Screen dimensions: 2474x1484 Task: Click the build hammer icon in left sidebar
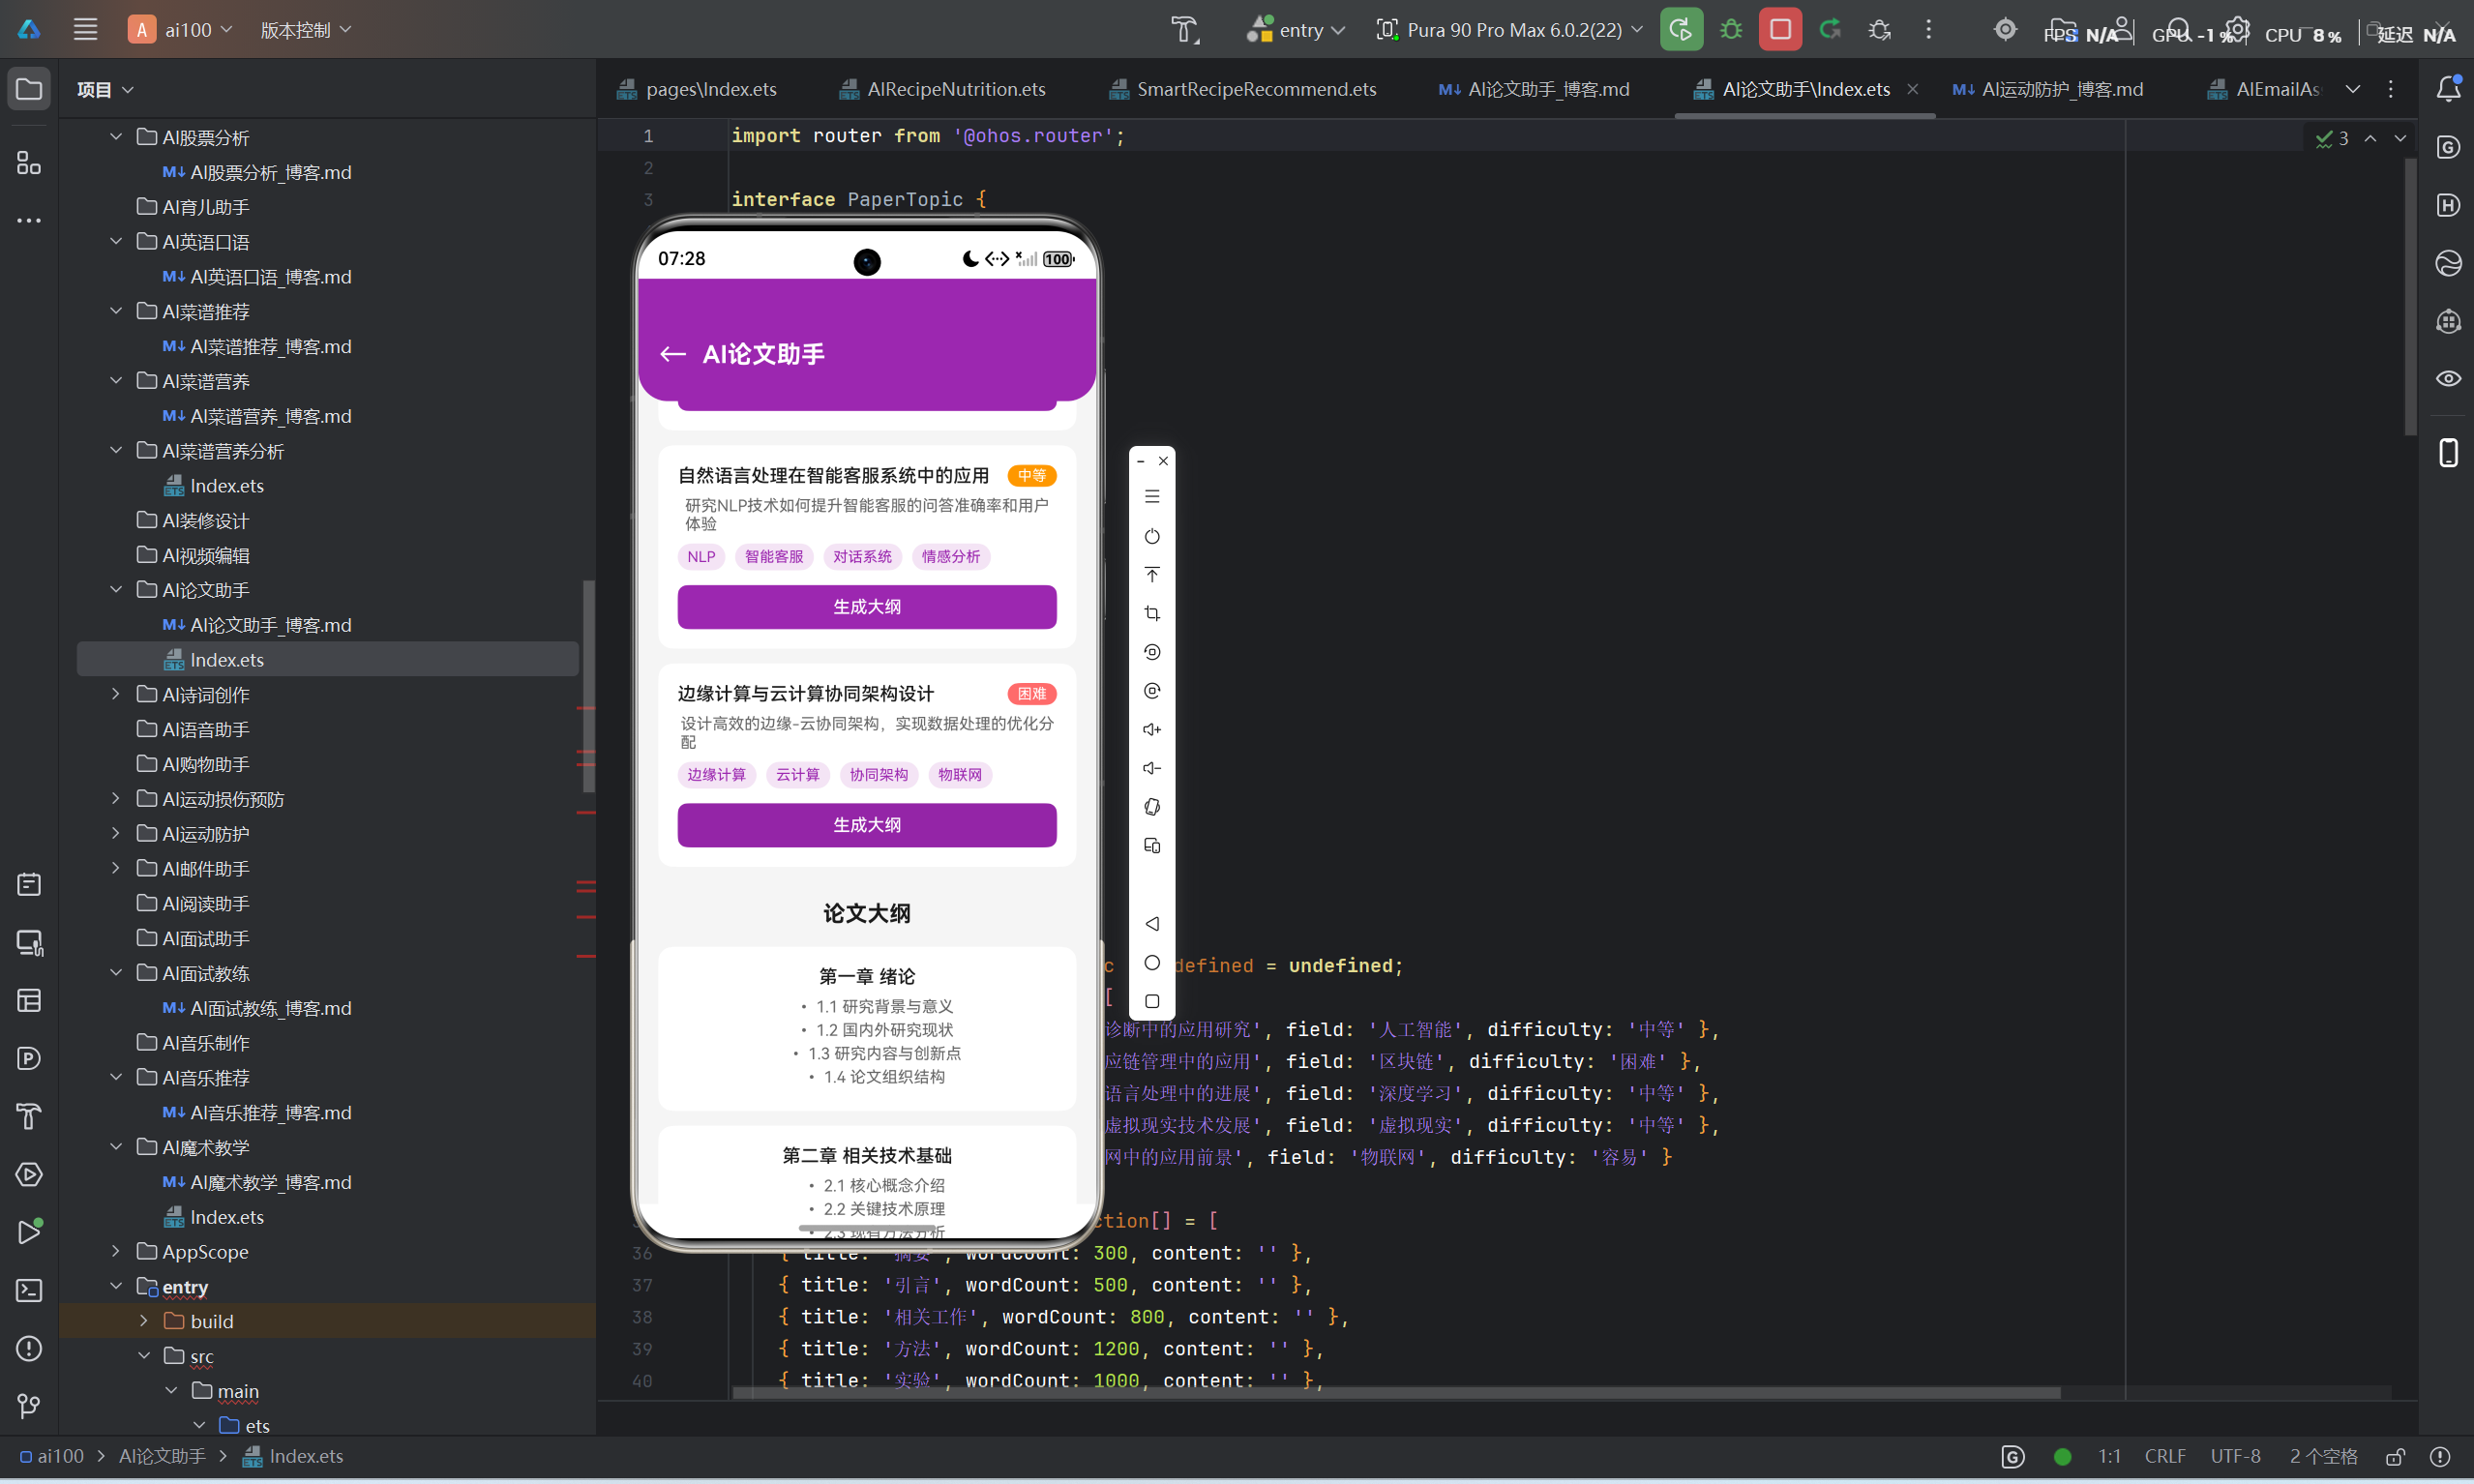point(29,1117)
